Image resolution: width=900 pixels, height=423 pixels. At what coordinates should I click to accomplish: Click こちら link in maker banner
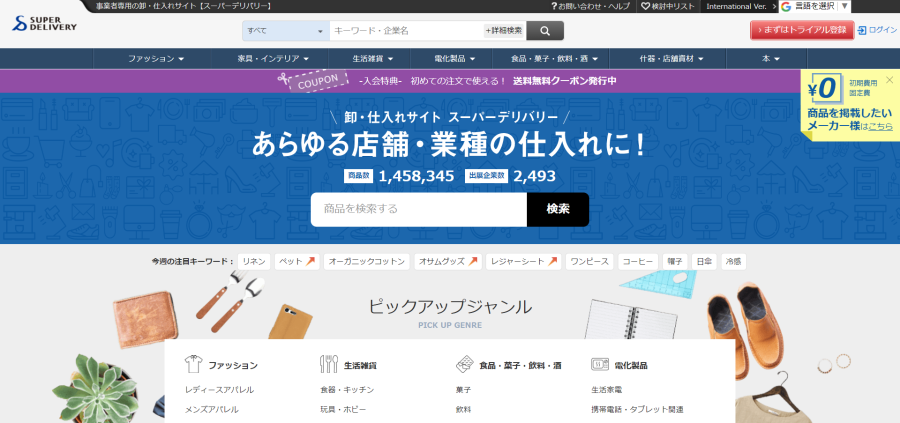pyautogui.click(x=880, y=126)
